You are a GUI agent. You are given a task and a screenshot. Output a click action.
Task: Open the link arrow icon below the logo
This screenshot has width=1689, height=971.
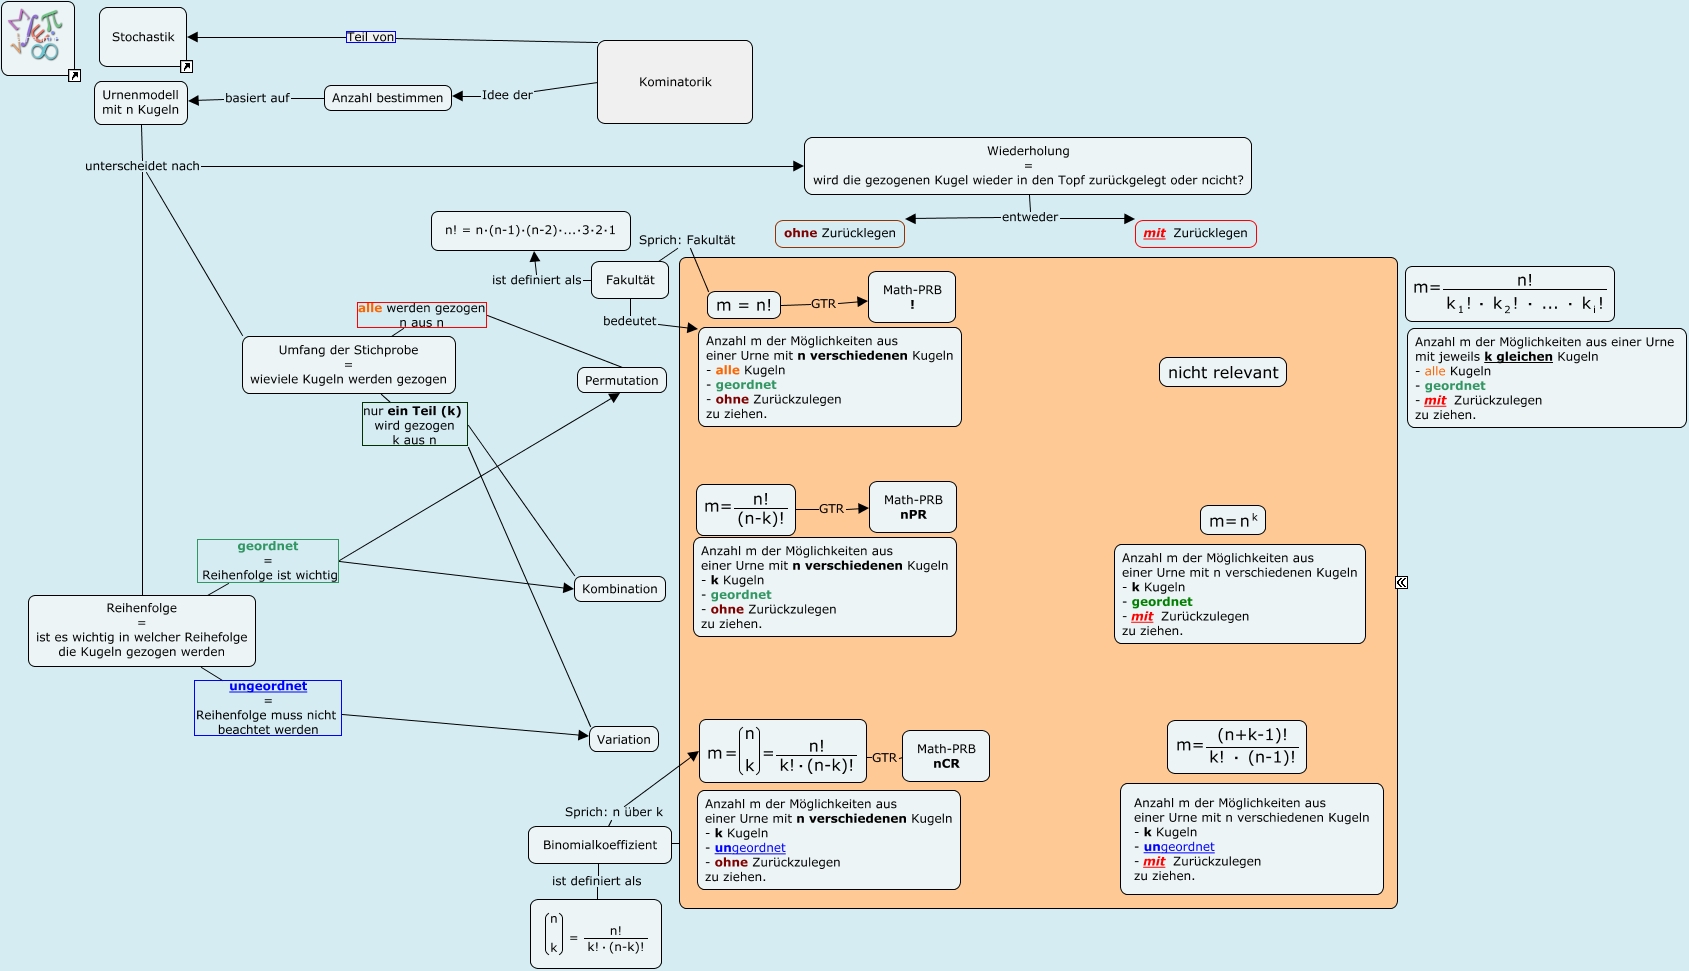pos(74,76)
